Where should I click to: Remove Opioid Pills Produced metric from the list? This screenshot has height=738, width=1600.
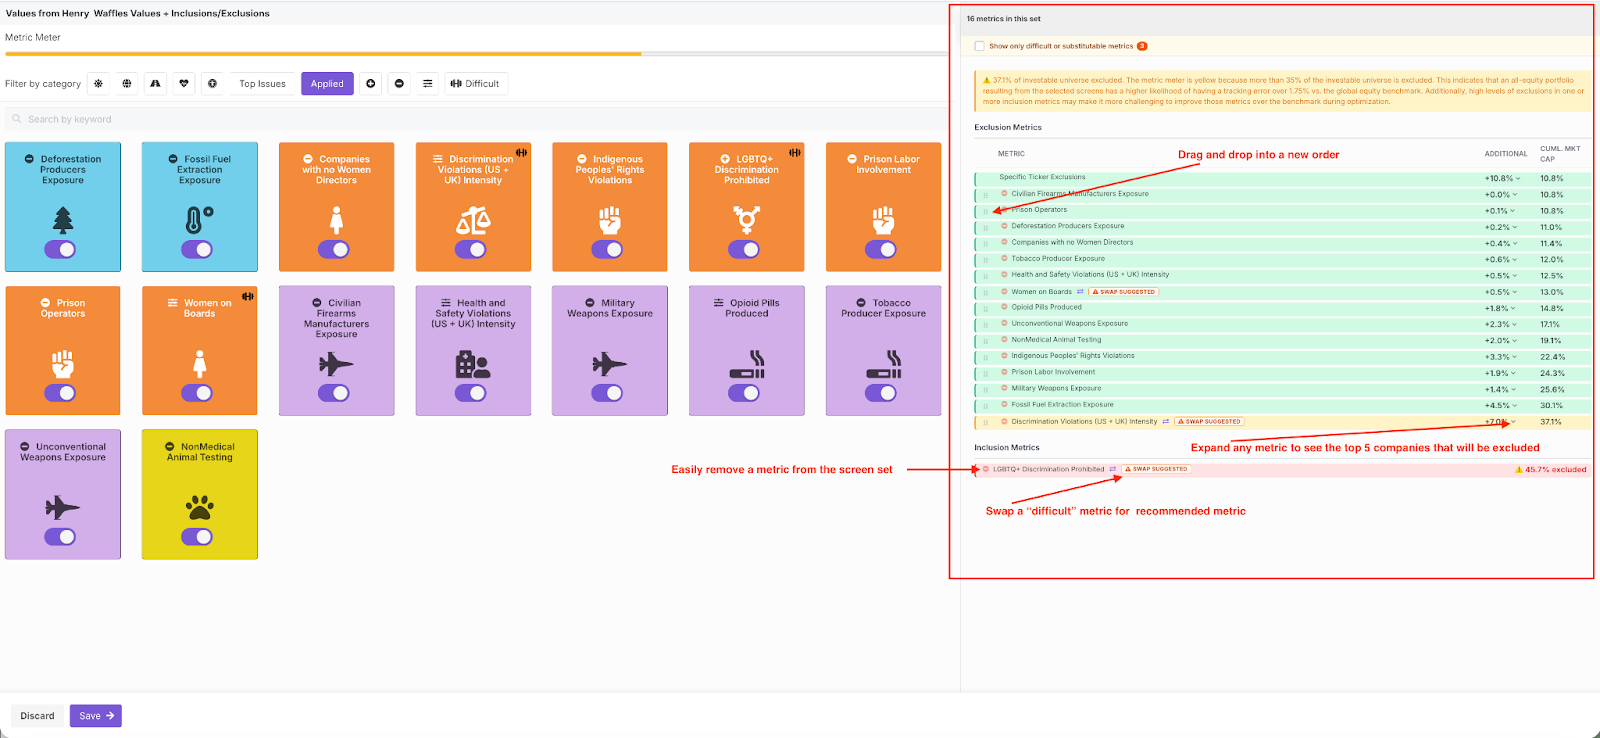coord(1004,308)
